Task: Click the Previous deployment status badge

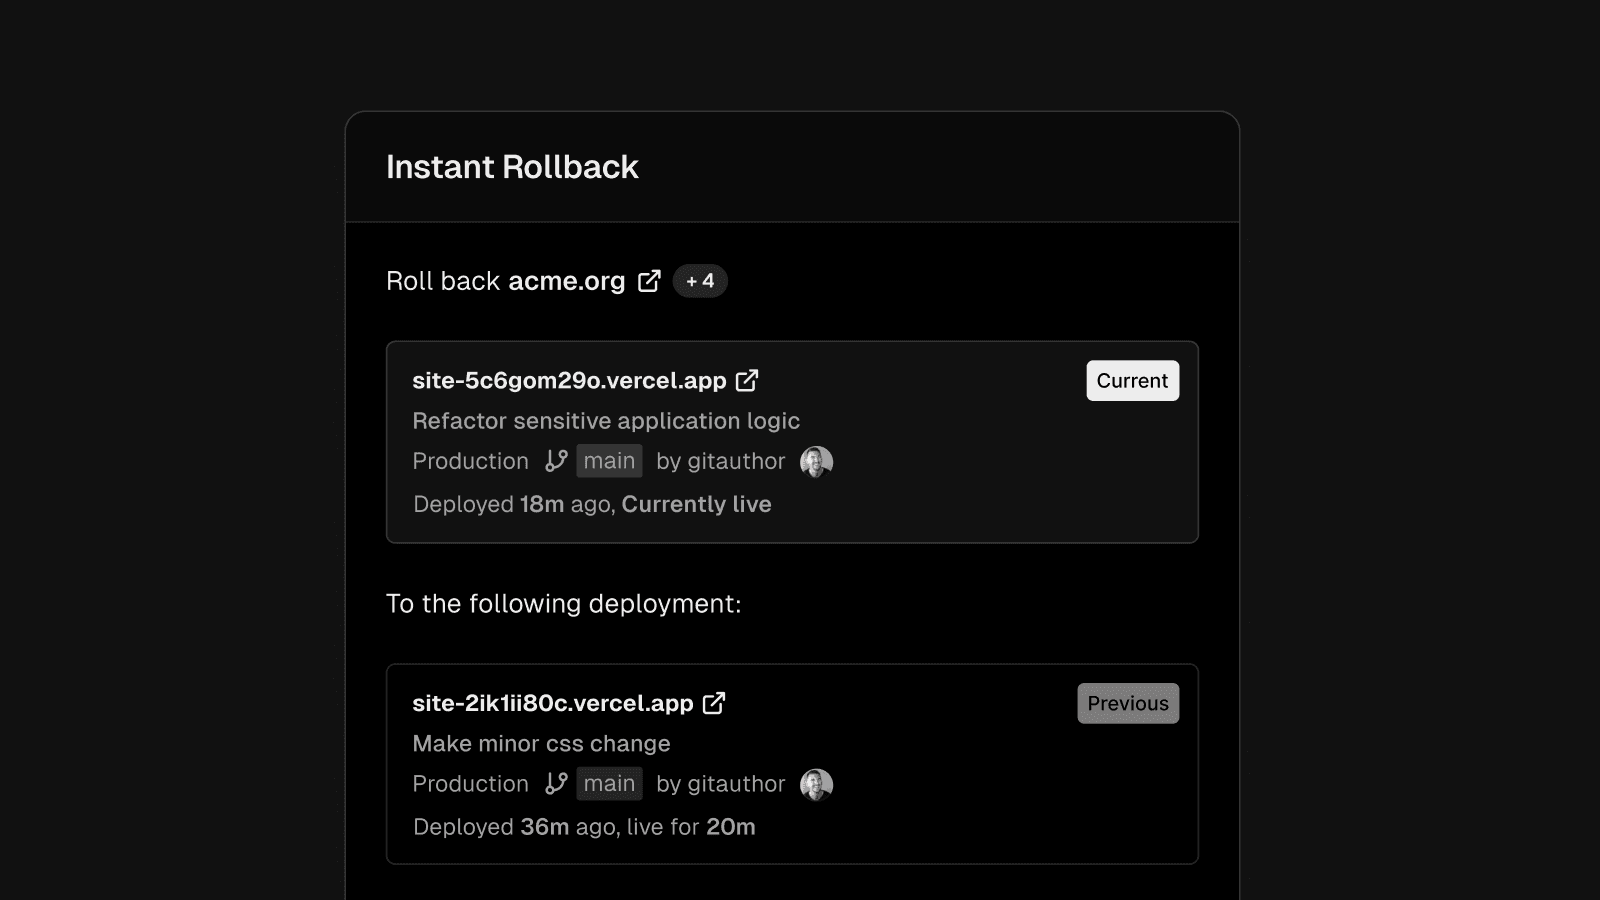Action: click(1127, 703)
